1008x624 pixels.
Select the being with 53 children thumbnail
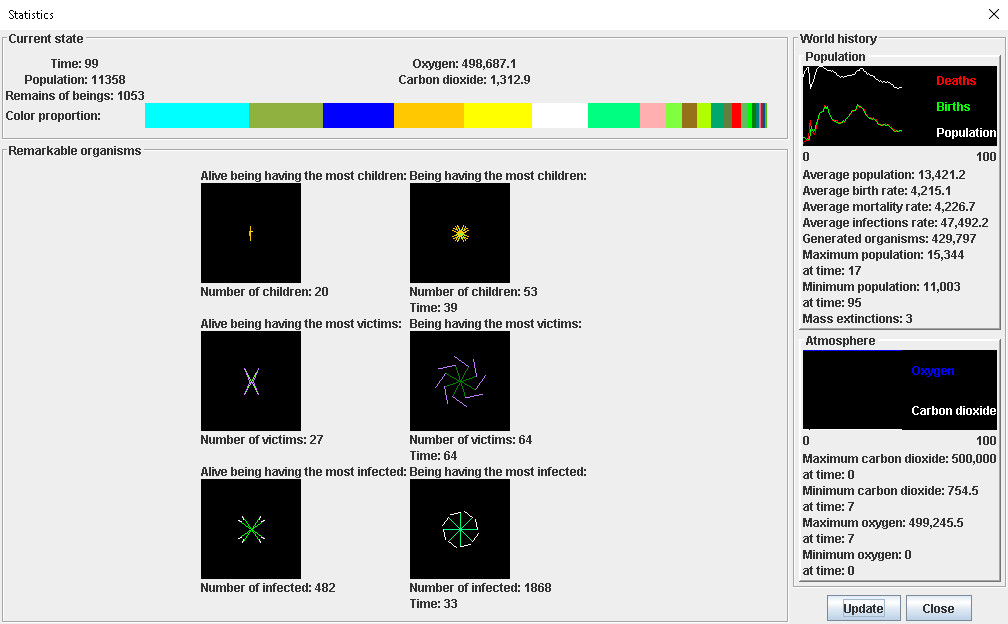pyautogui.click(x=460, y=233)
